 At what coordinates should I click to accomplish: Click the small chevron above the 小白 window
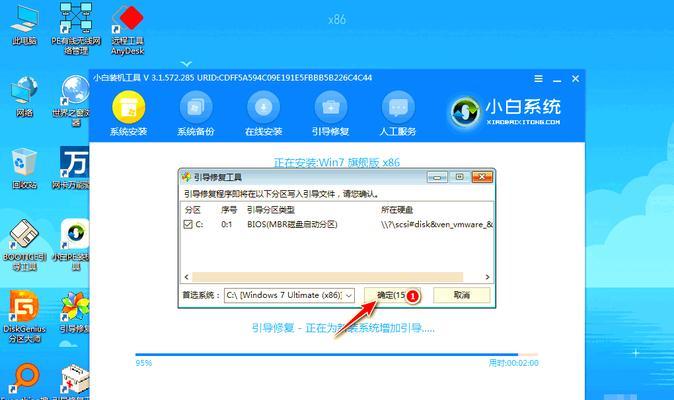(x=186, y=64)
